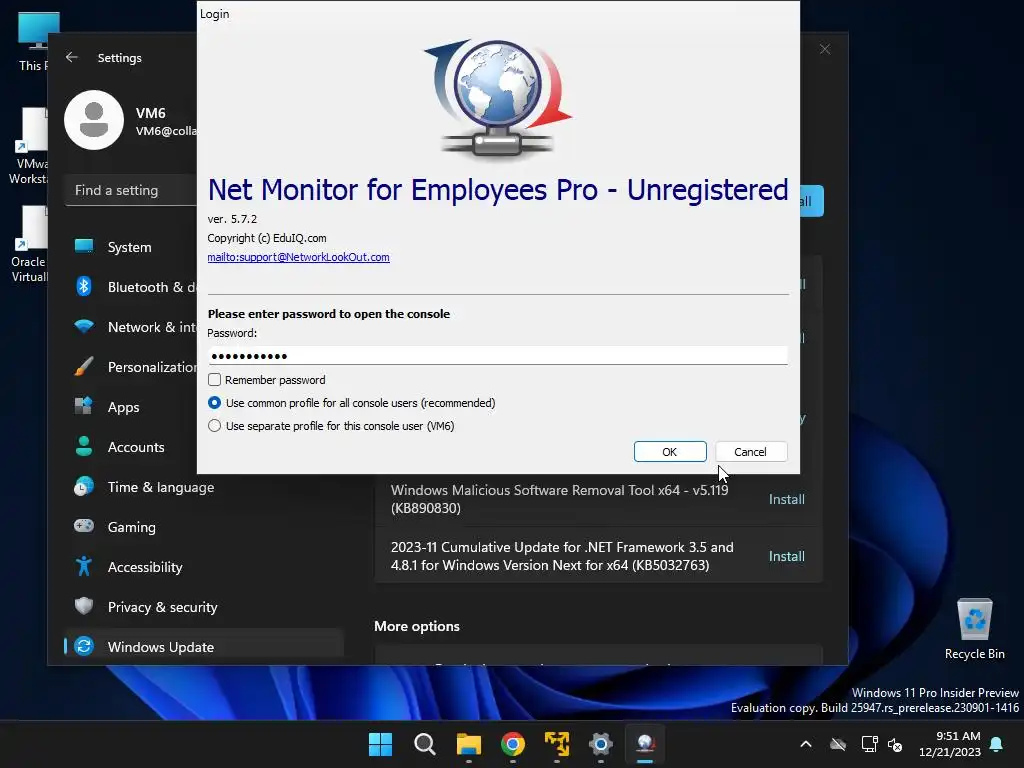
Task: Close the Settings window
Action: coord(825,50)
